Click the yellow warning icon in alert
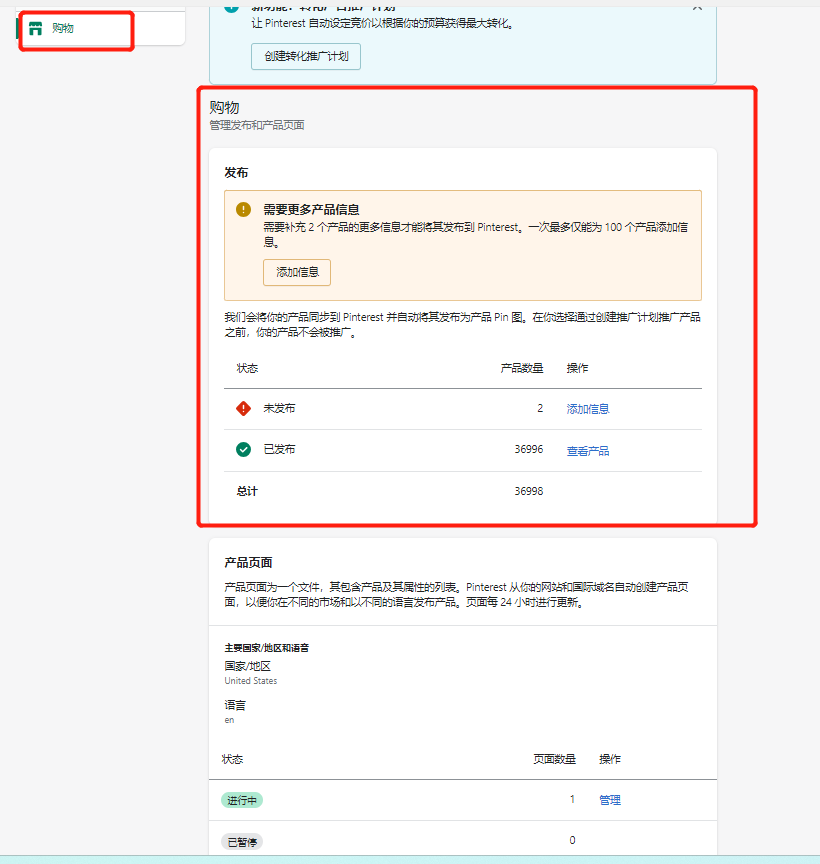This screenshot has height=864, width=820. [243, 209]
